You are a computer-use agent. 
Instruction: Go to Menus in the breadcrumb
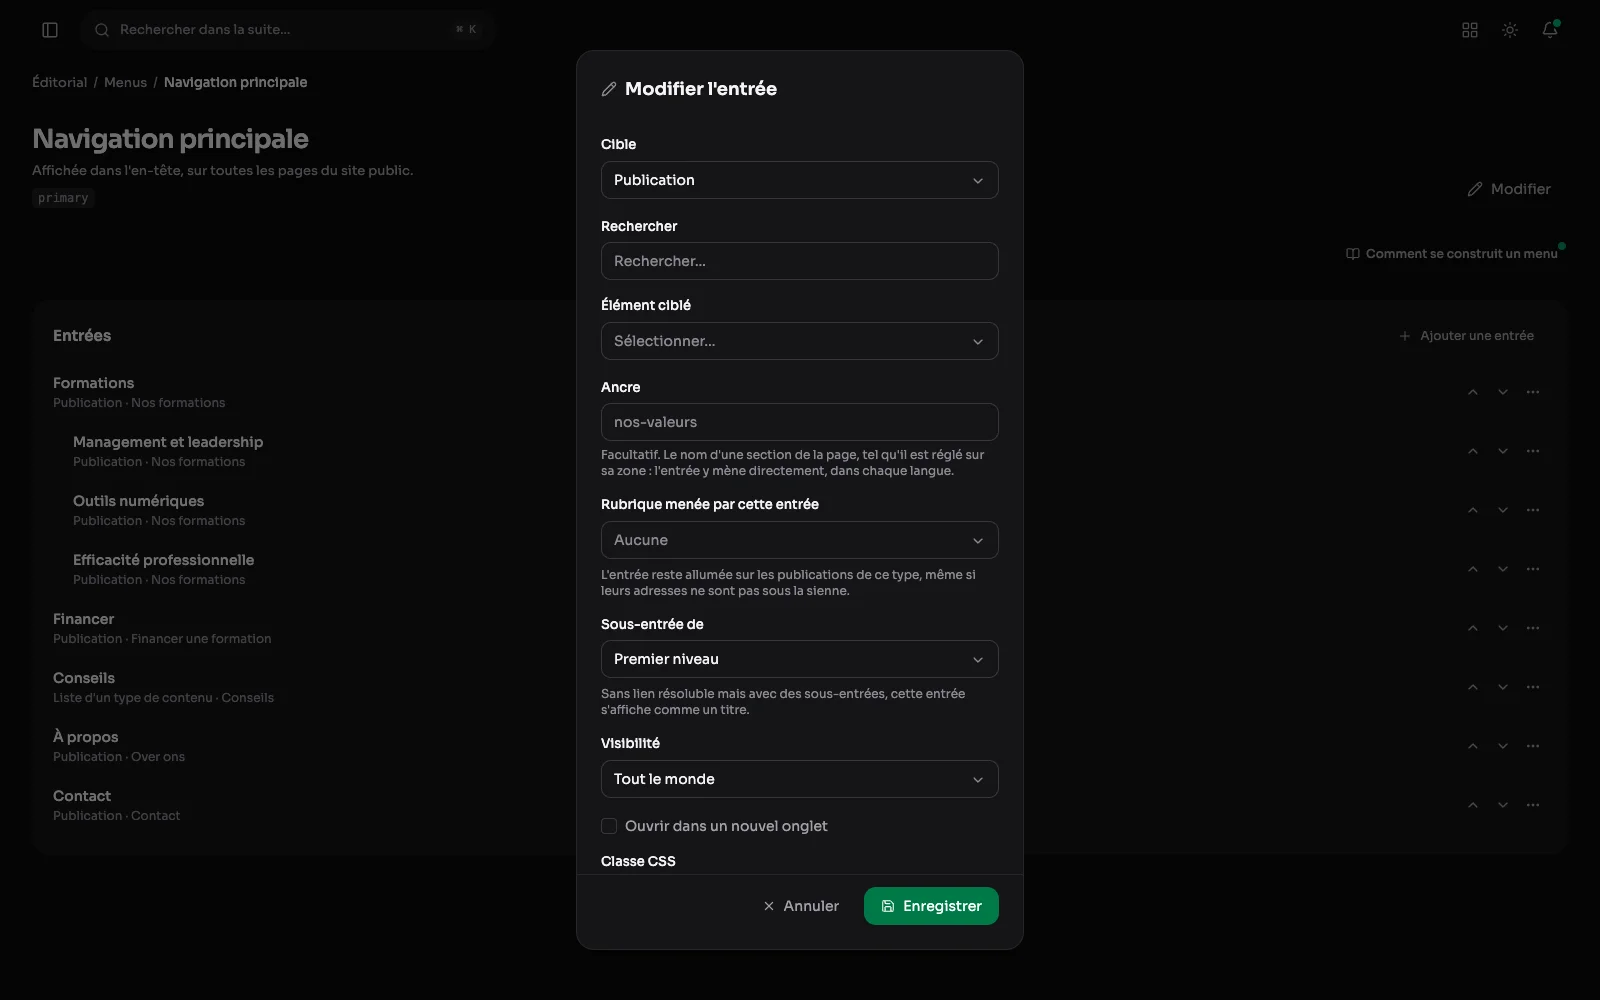click(125, 82)
